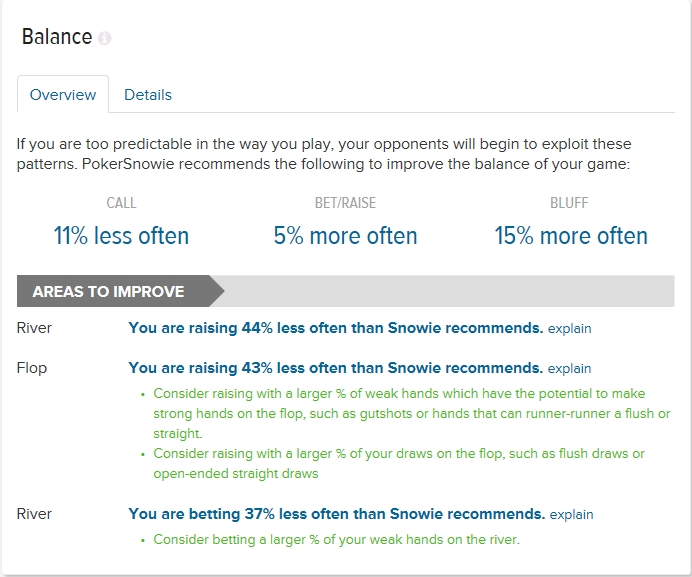Select the Overview tab
Screen dimensions: 692x577
[63, 94]
